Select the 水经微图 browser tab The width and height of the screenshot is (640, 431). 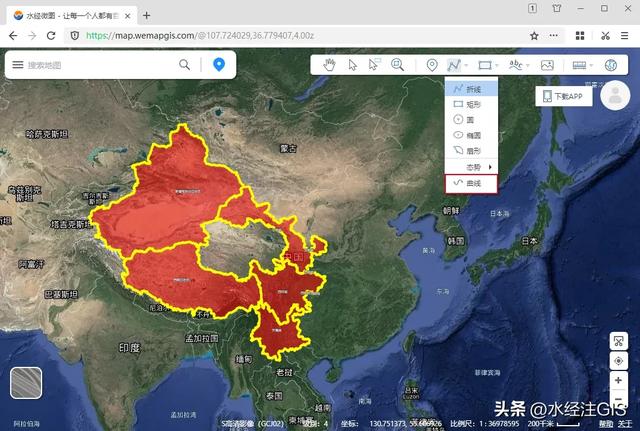tap(72, 16)
